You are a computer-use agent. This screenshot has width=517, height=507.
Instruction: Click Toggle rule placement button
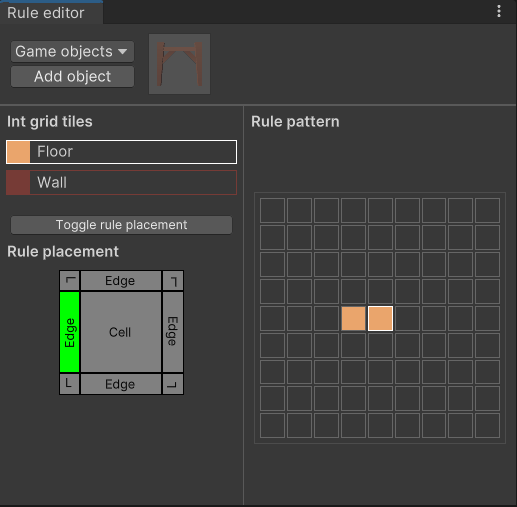click(121, 225)
